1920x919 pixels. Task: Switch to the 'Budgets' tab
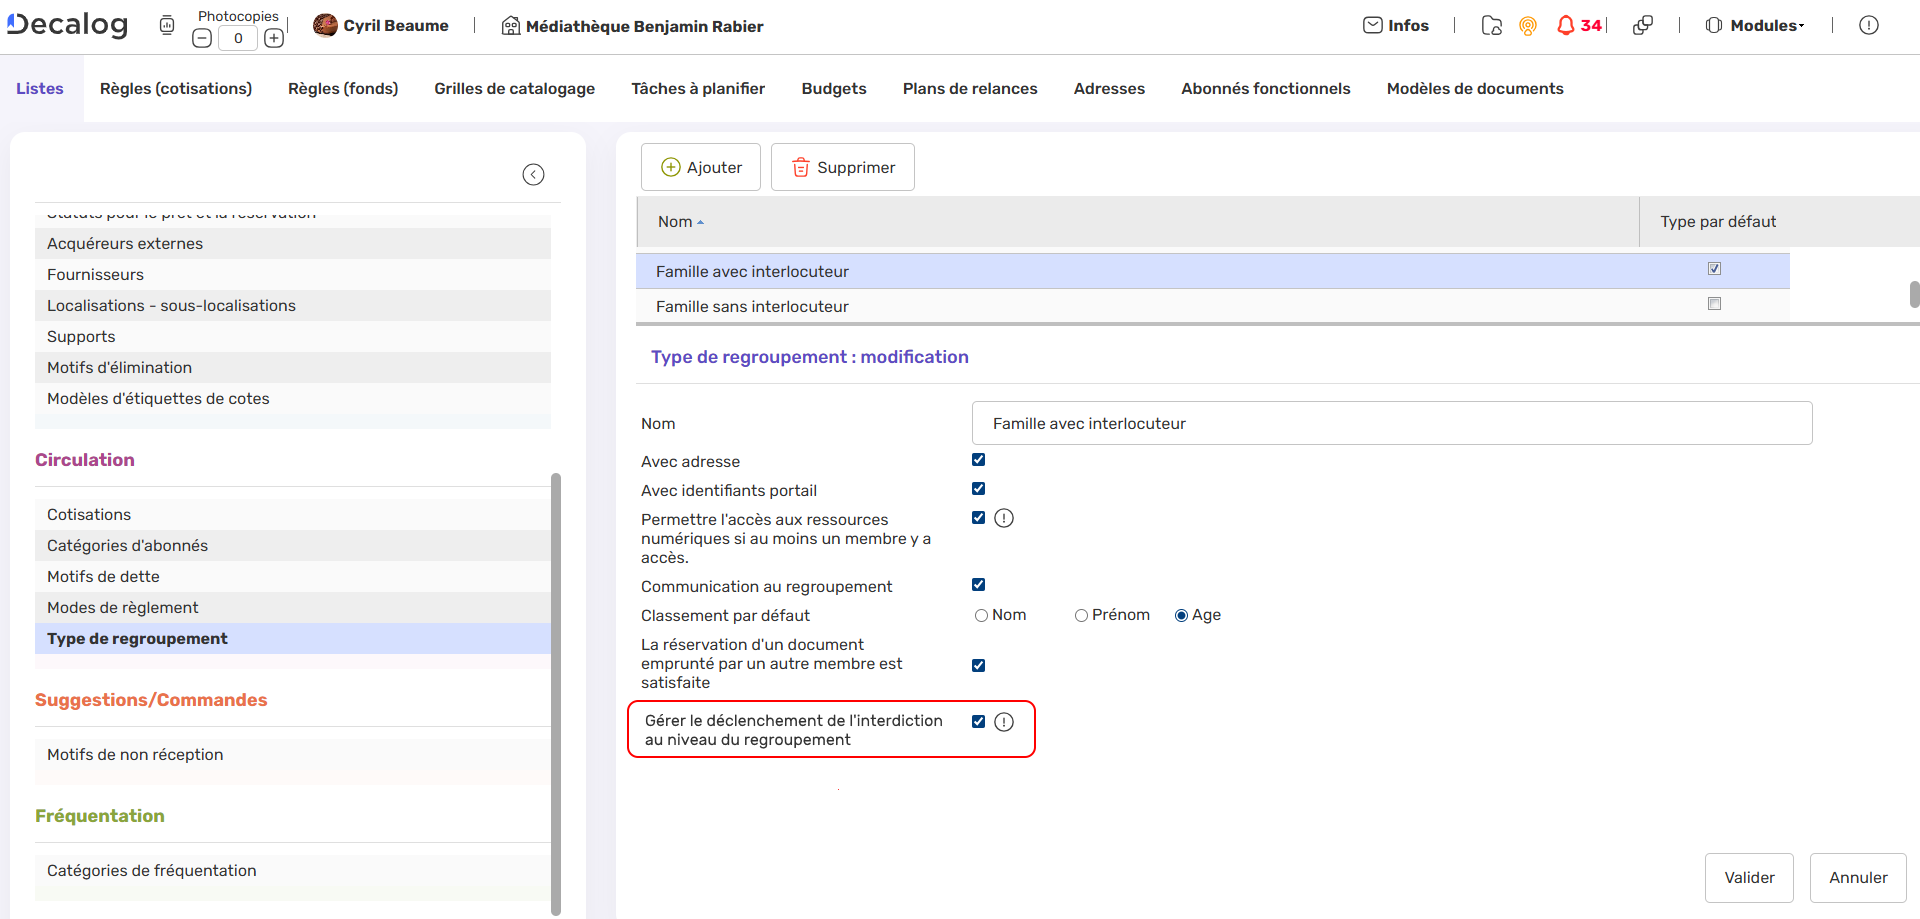(833, 89)
